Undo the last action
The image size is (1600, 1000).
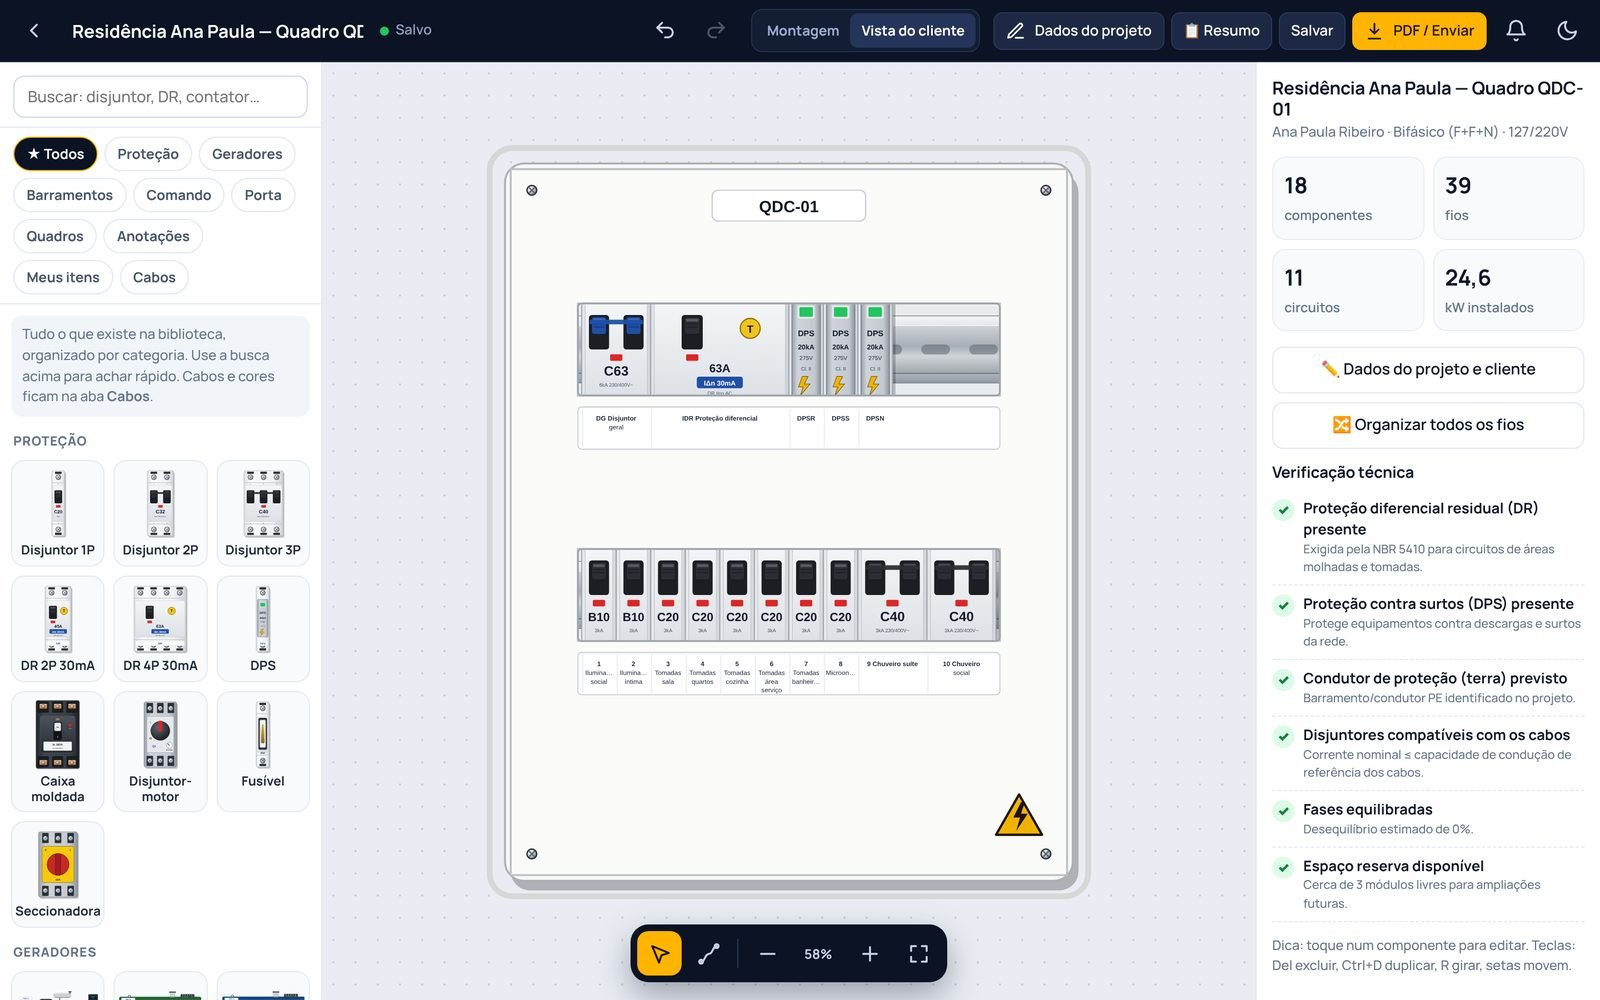[x=665, y=31]
